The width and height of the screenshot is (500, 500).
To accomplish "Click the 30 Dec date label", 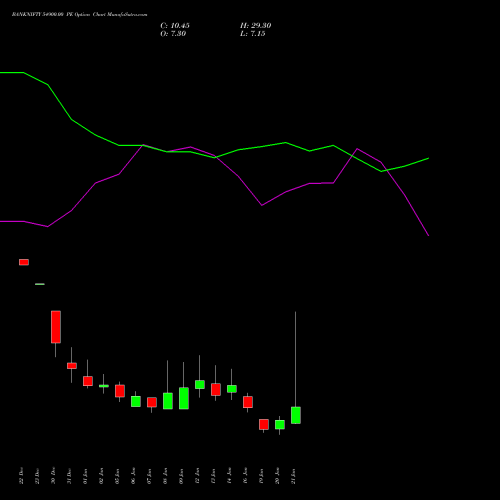I will (54, 476).
